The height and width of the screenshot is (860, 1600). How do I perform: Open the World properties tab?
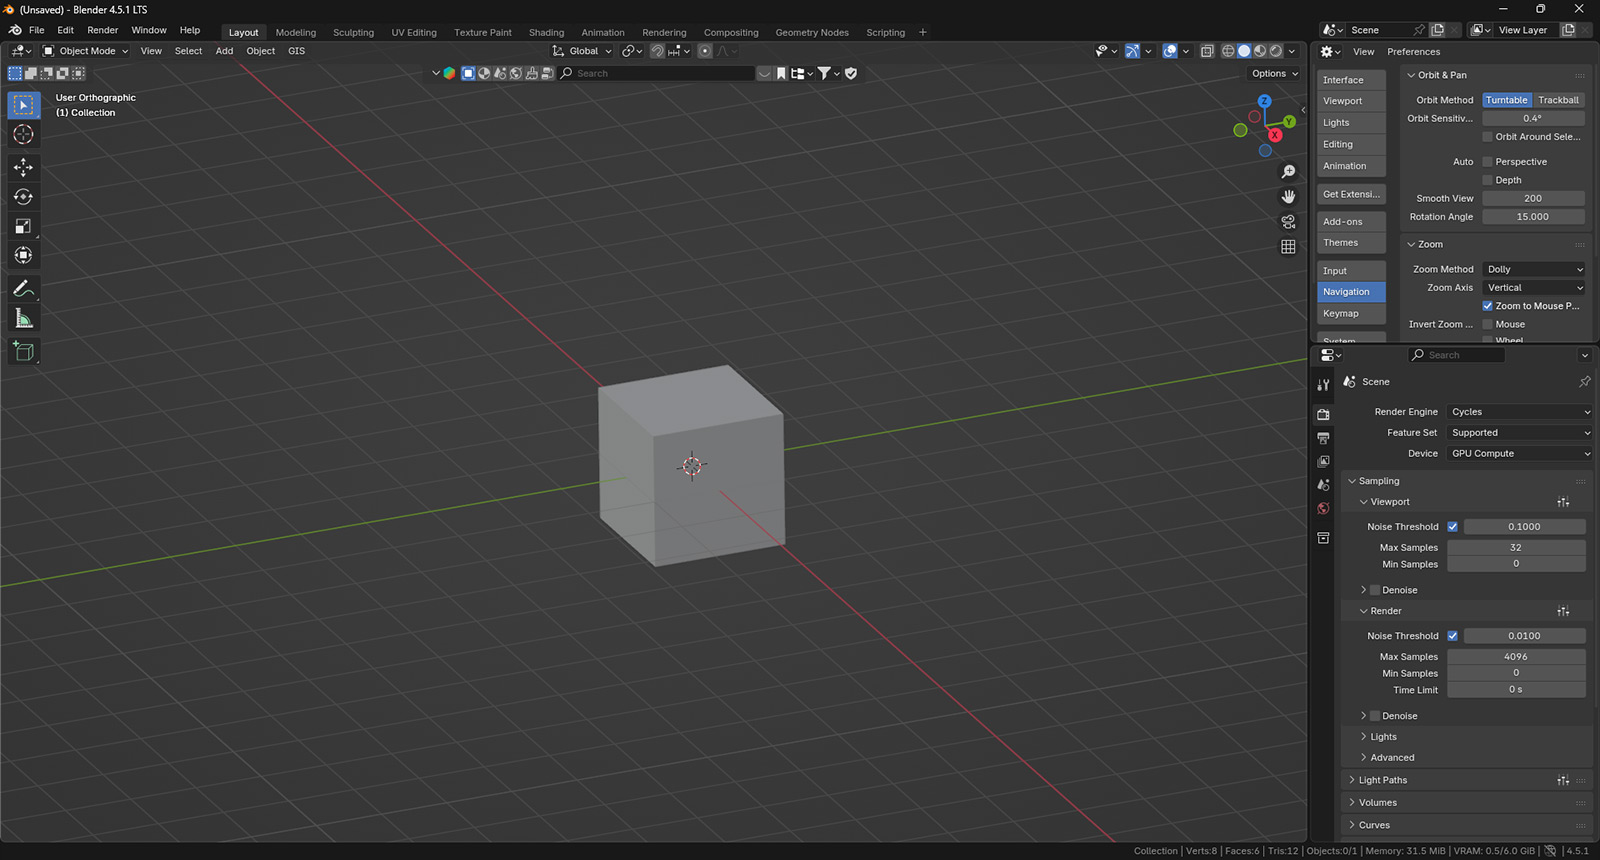[x=1323, y=509]
